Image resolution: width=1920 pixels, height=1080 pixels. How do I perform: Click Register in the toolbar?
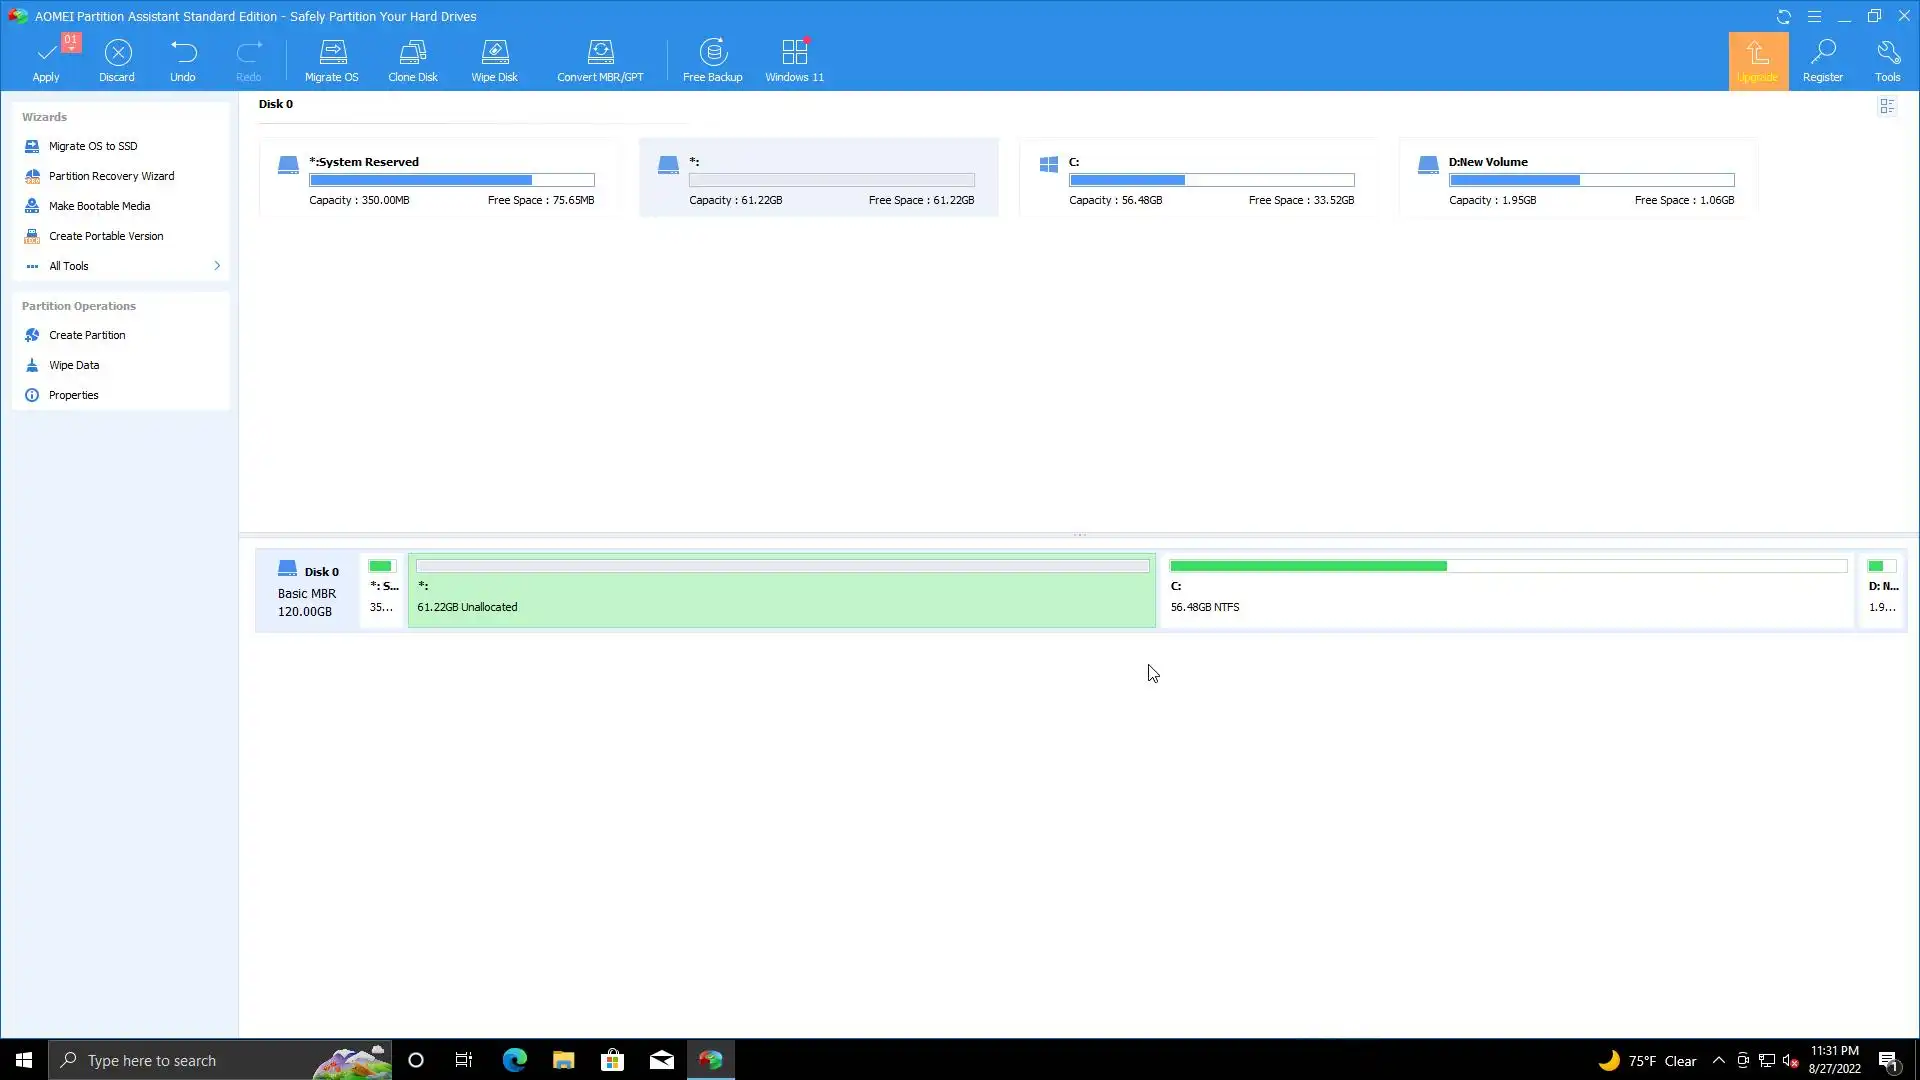pos(1822,60)
